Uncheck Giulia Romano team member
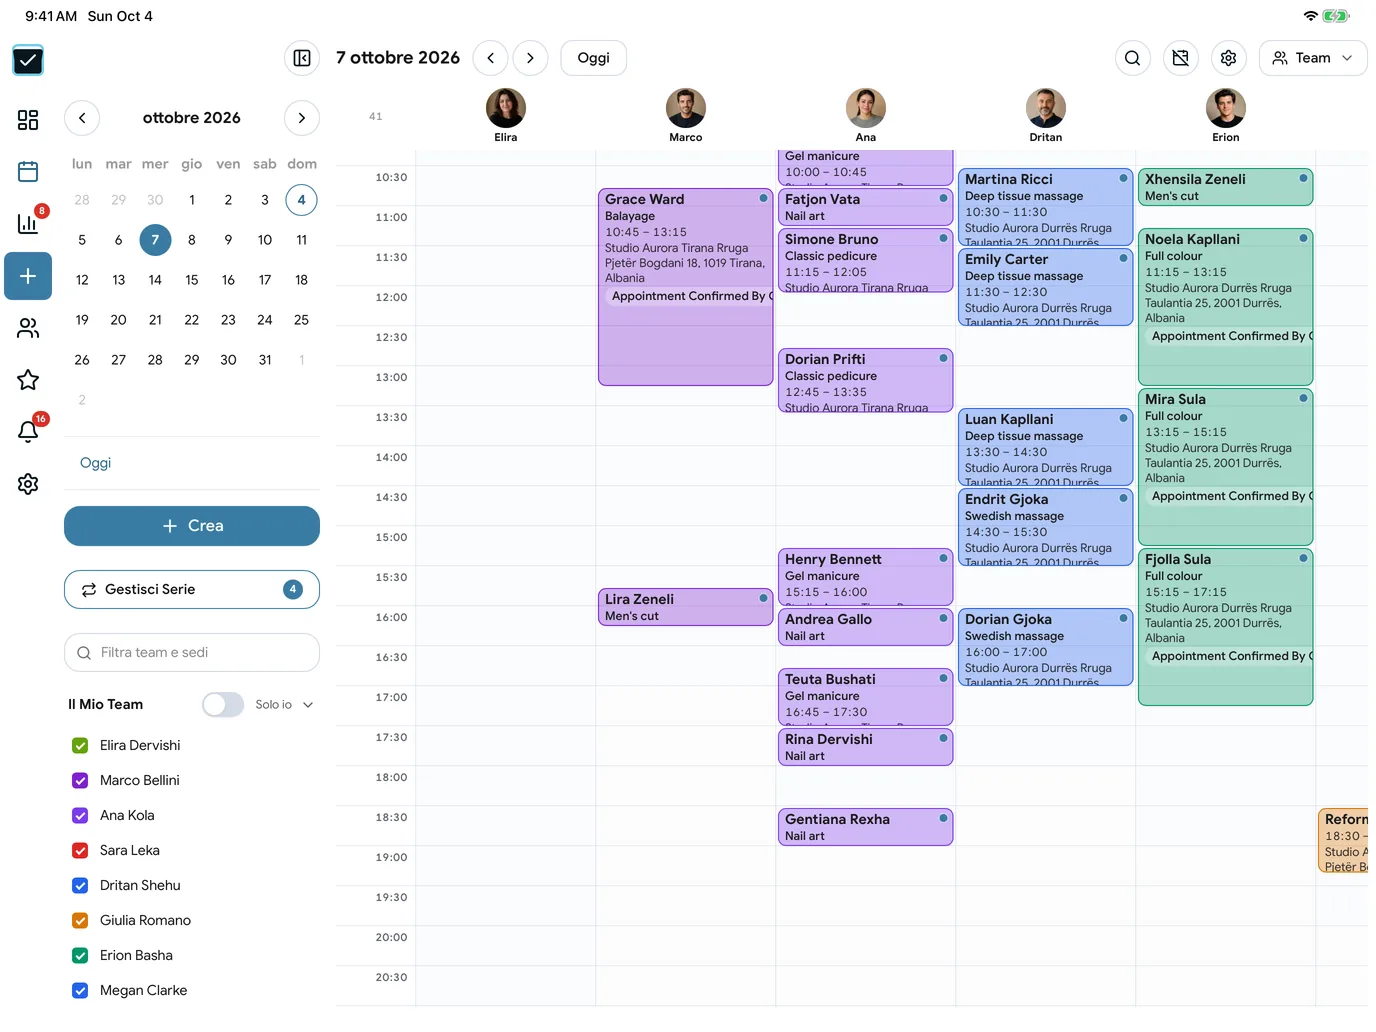The width and height of the screenshot is (1376, 1032). [x=80, y=921]
